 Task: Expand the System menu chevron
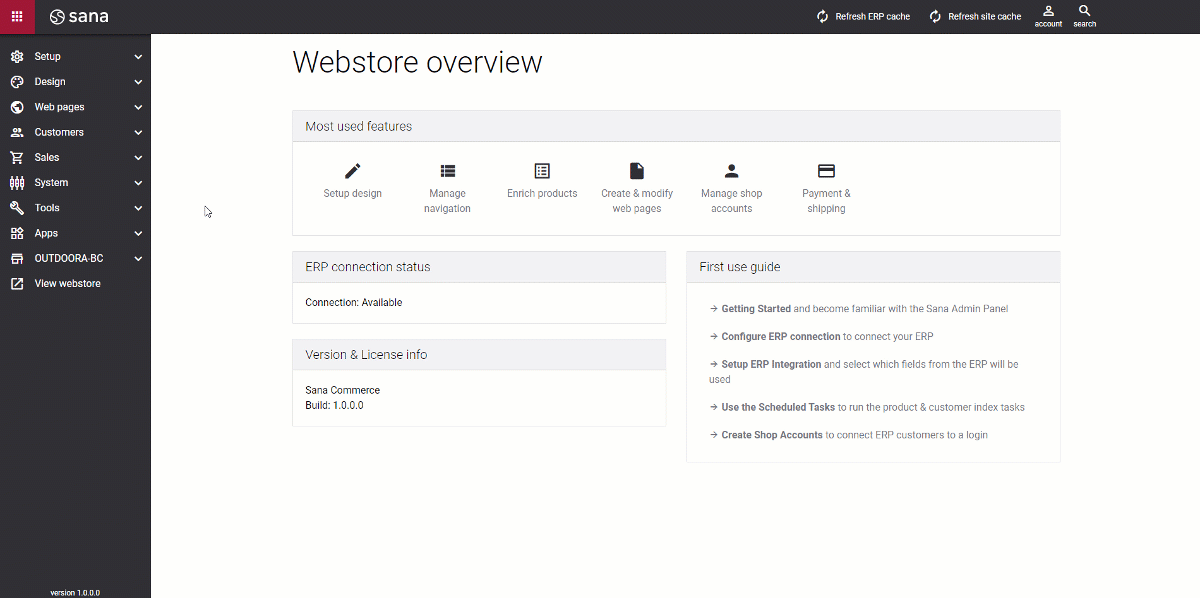(x=138, y=183)
